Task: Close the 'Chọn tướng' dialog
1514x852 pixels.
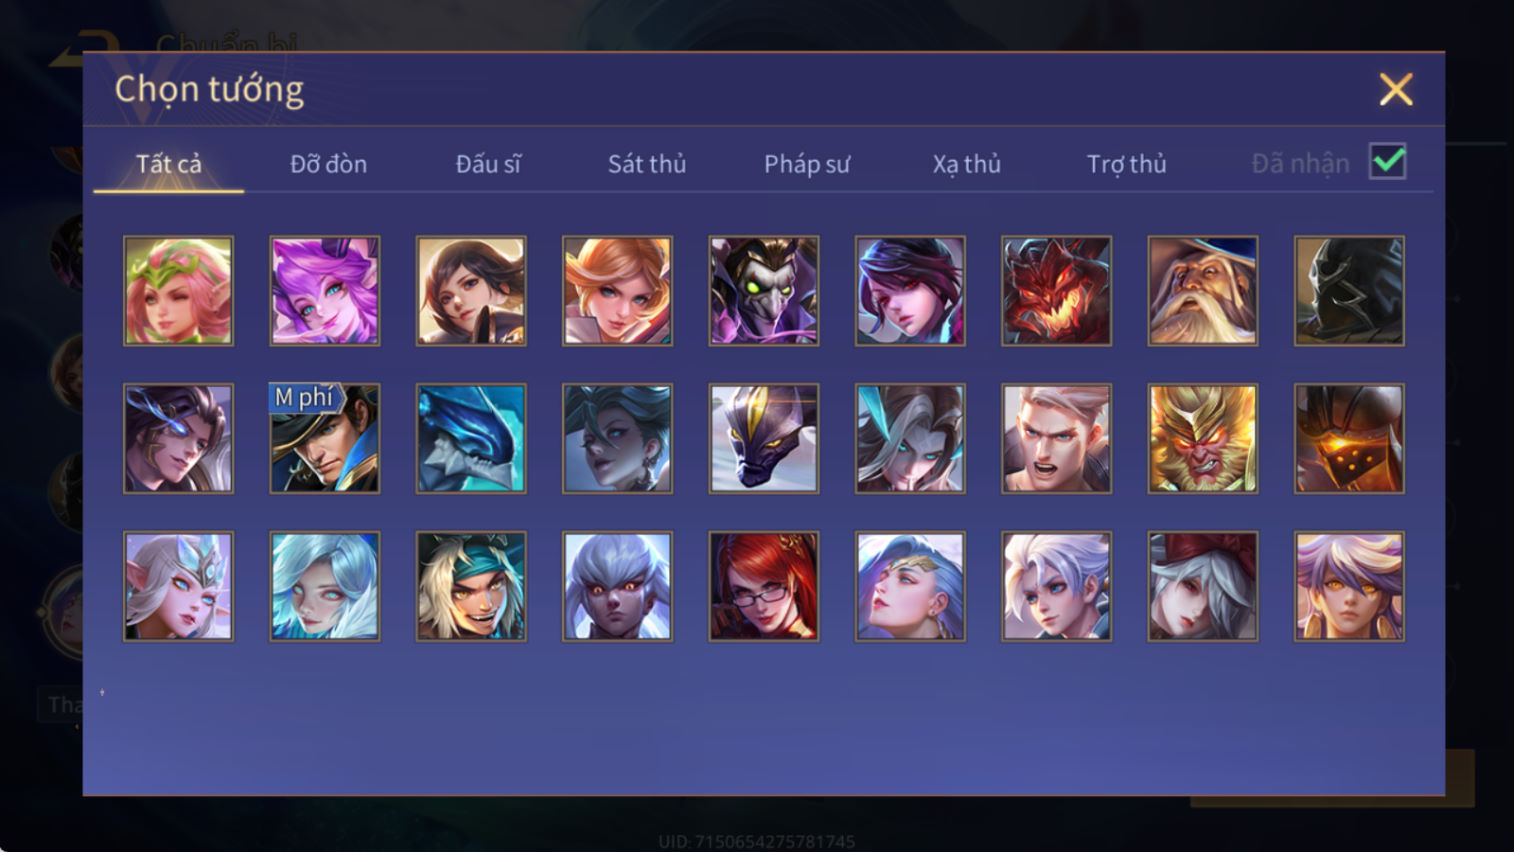Action: (1396, 90)
